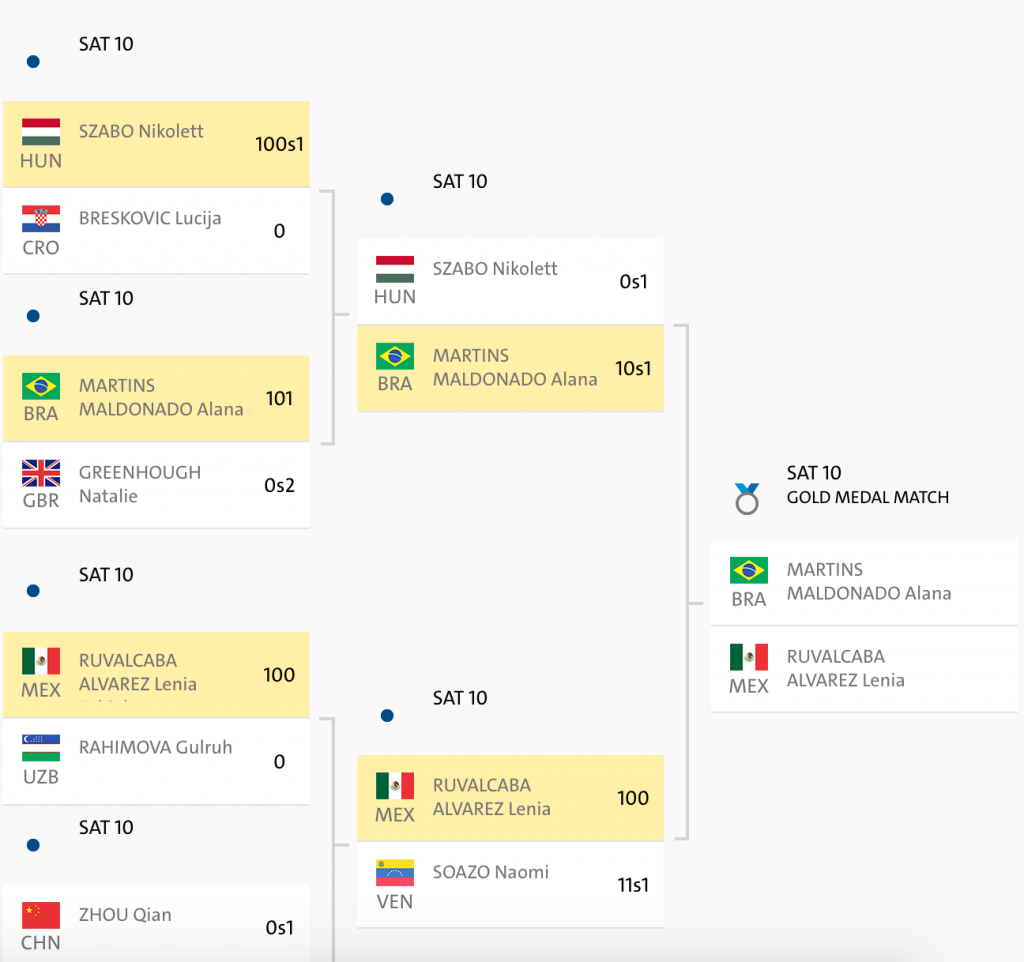Open GREENHOUGH Natalie's athlete name
The width and height of the screenshot is (1024, 962).
(140, 484)
